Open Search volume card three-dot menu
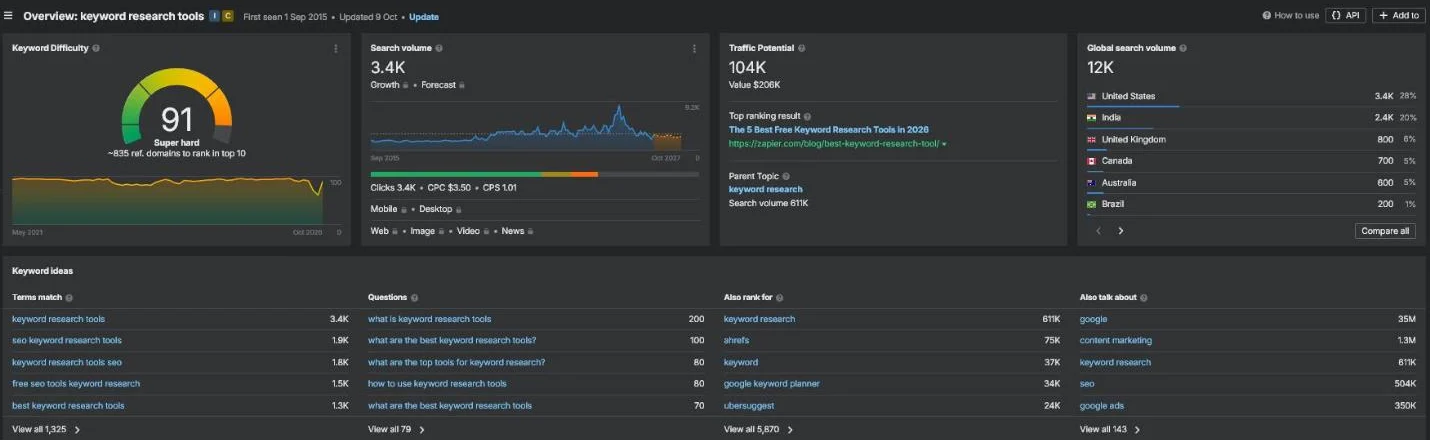 (694, 48)
